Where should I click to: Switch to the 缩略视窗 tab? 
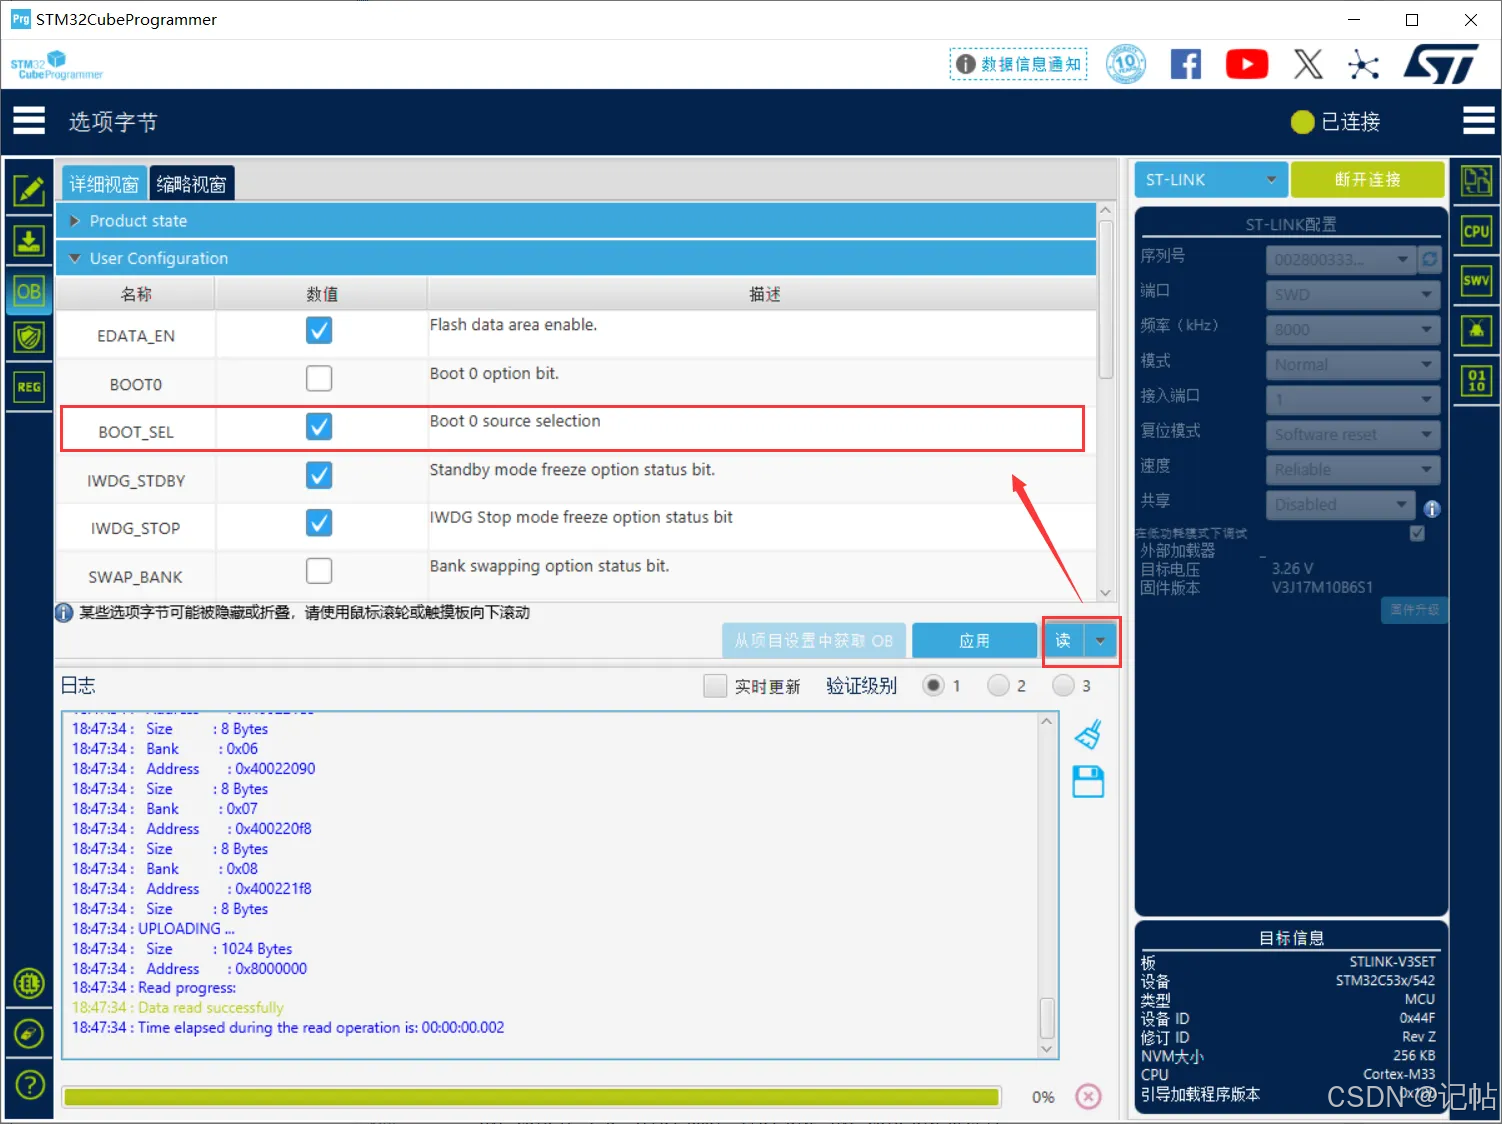point(192,184)
